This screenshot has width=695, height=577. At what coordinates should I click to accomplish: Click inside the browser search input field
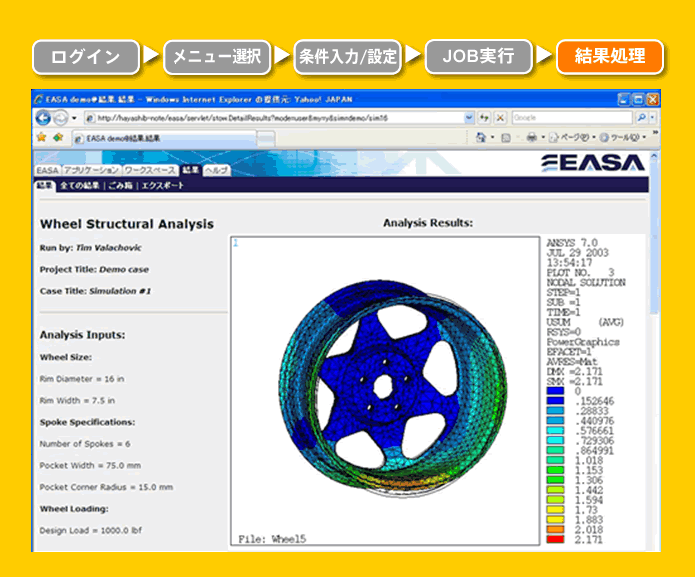coord(570,118)
